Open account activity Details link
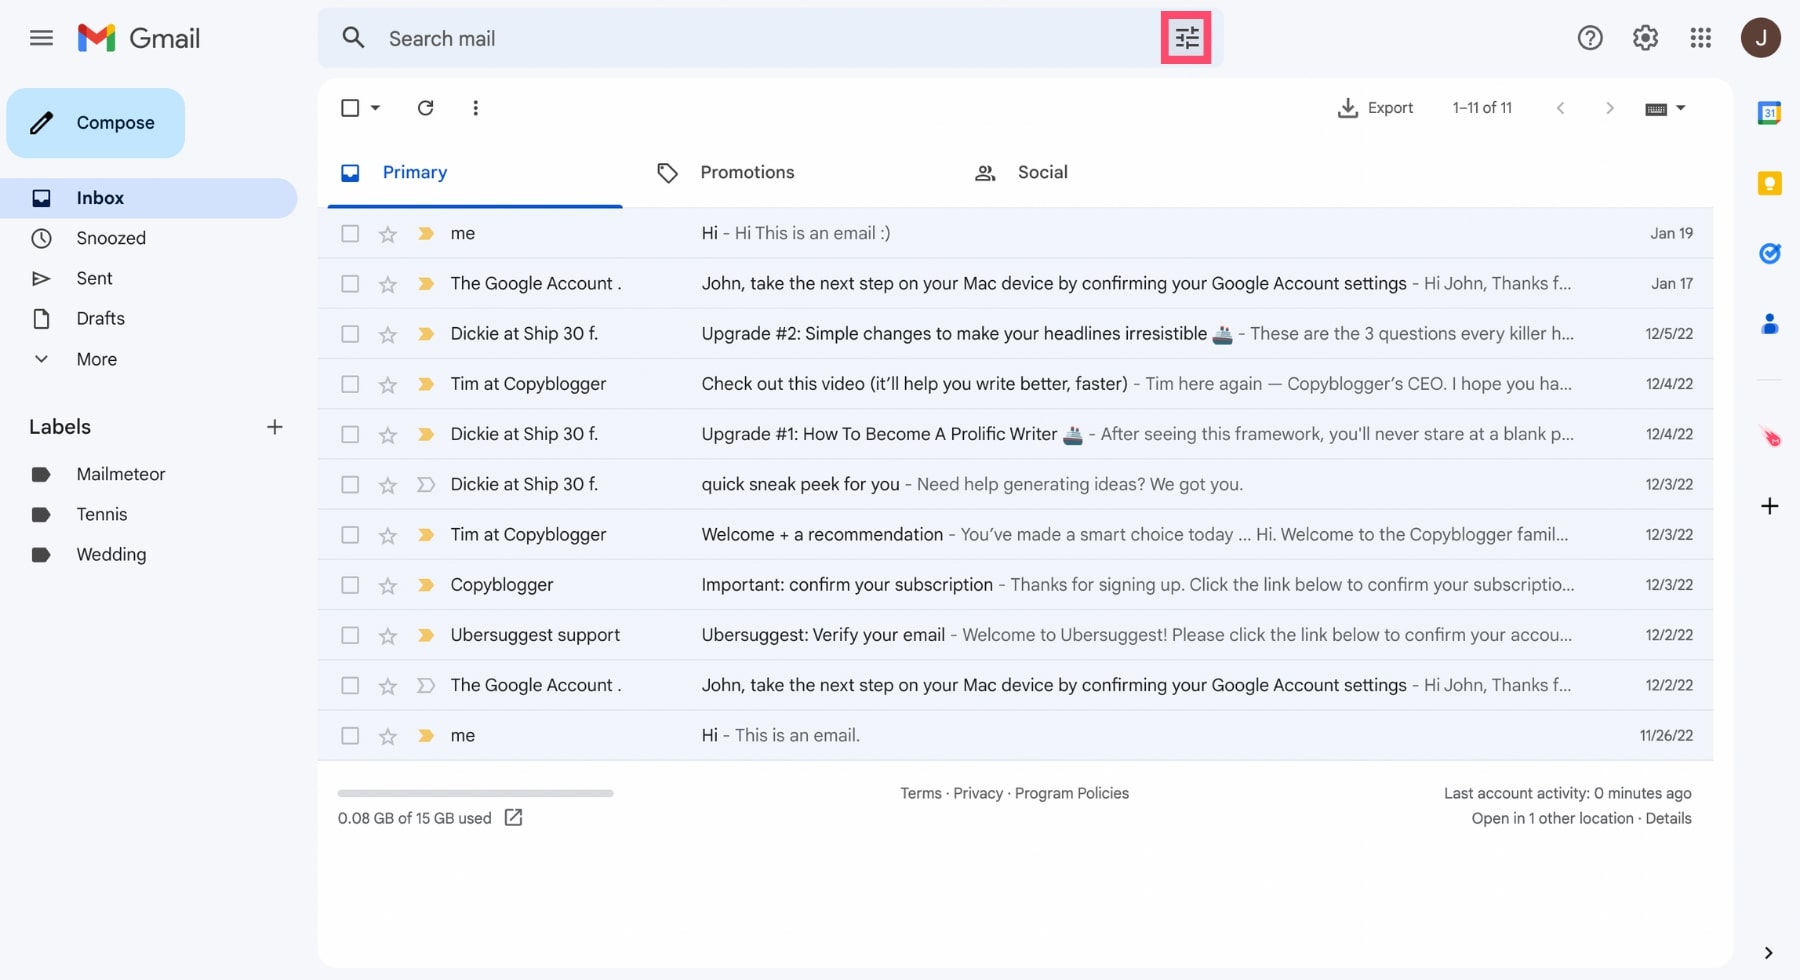 click(x=1668, y=818)
